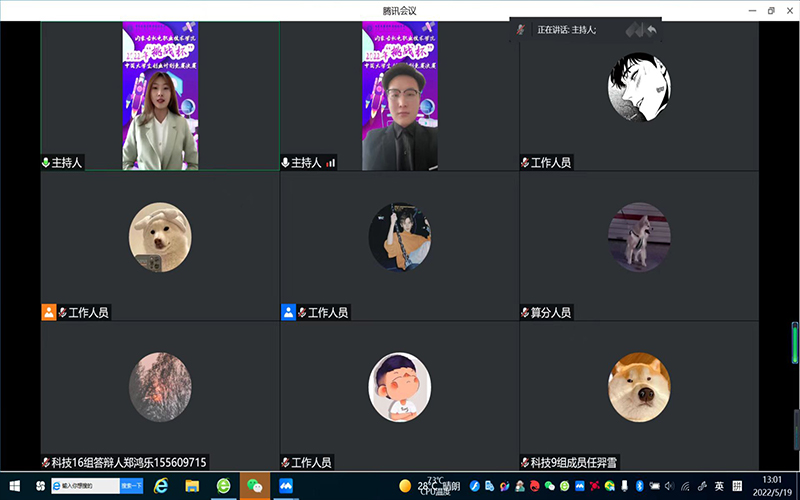The height and width of the screenshot is (500, 800).
Task: Launch Internet Explorer from the taskbar
Action: click(161, 486)
